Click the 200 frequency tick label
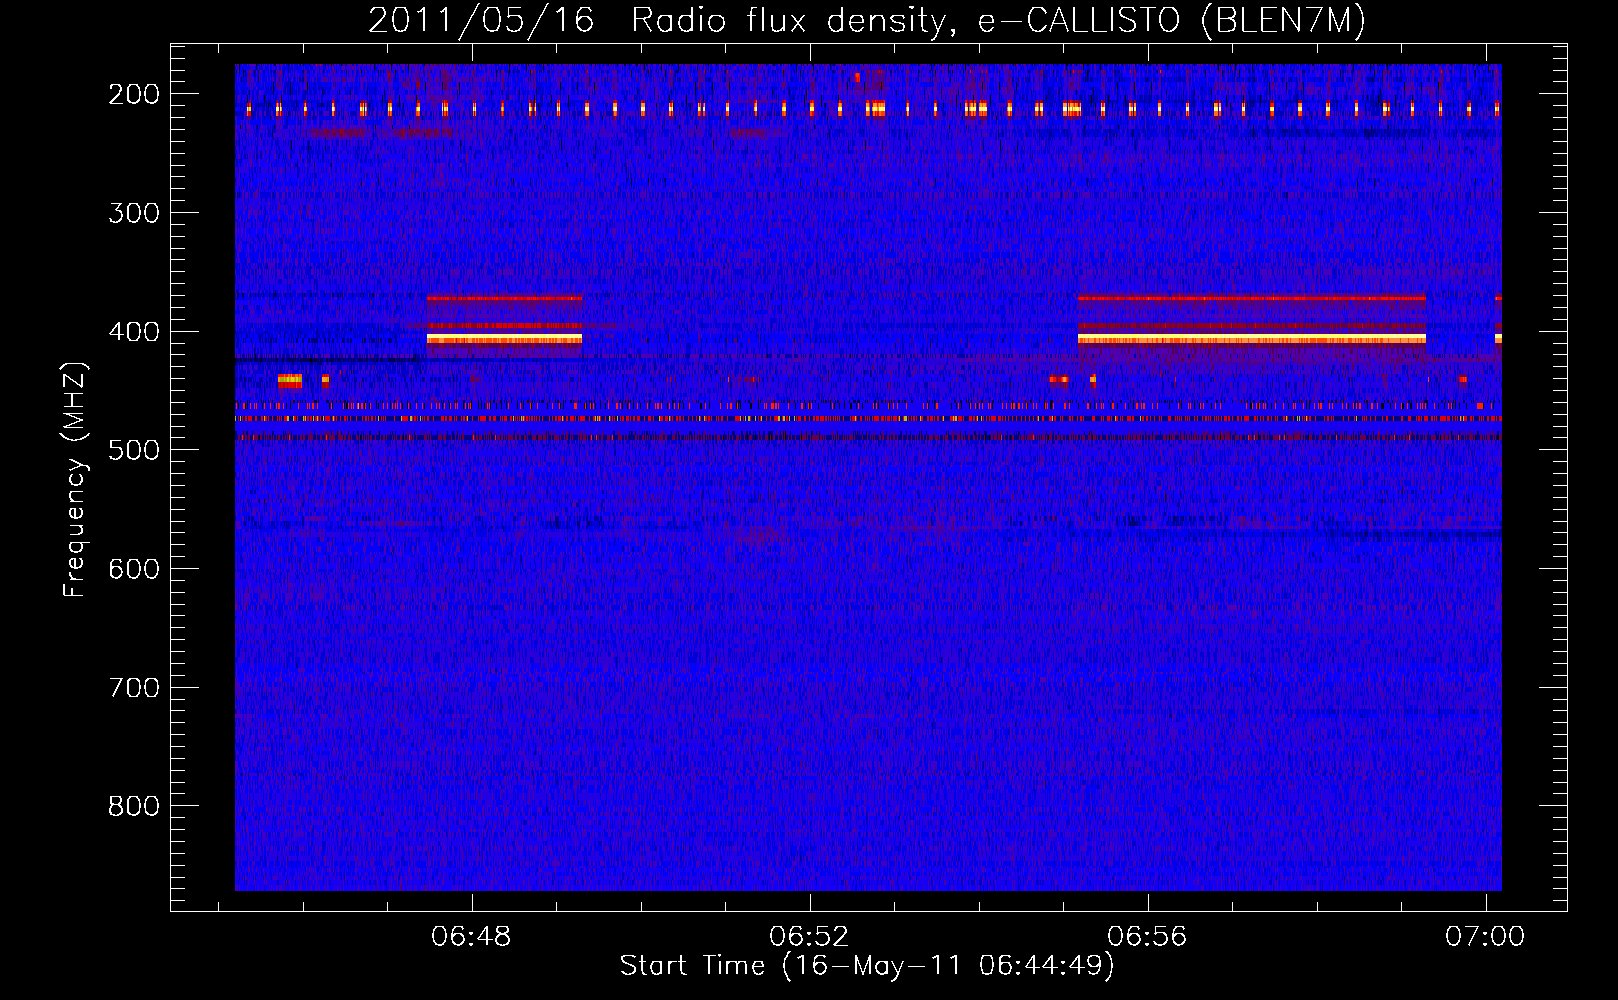1618x1000 pixels. click(134, 94)
